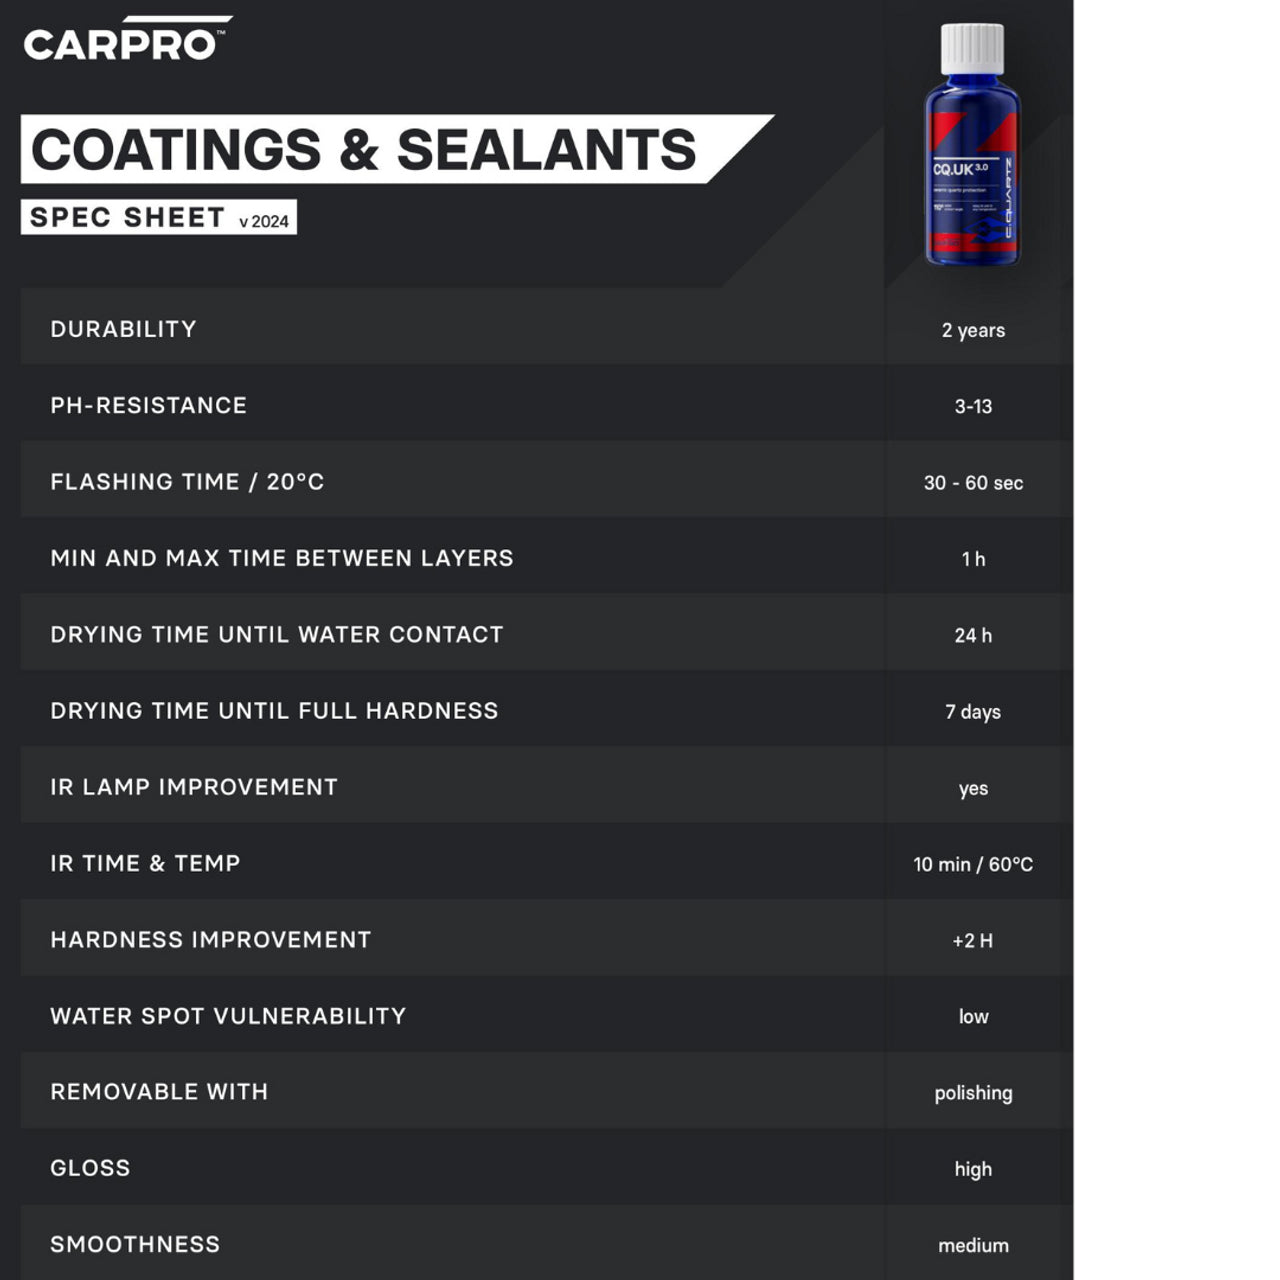Select the "3-13" pH value

click(973, 406)
